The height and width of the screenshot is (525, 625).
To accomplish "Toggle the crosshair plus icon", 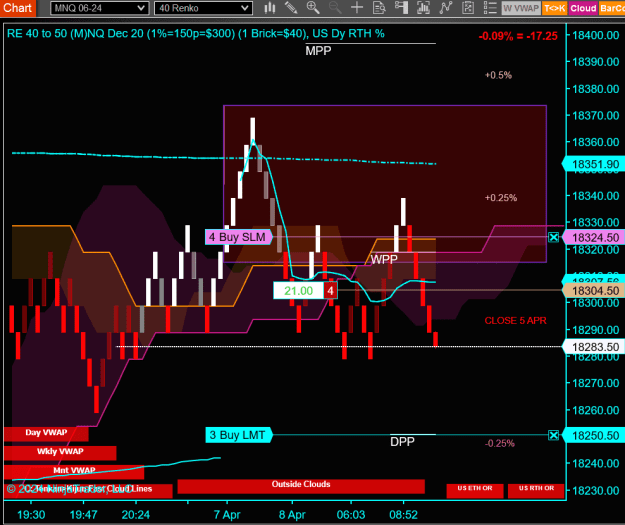I will [357, 8].
